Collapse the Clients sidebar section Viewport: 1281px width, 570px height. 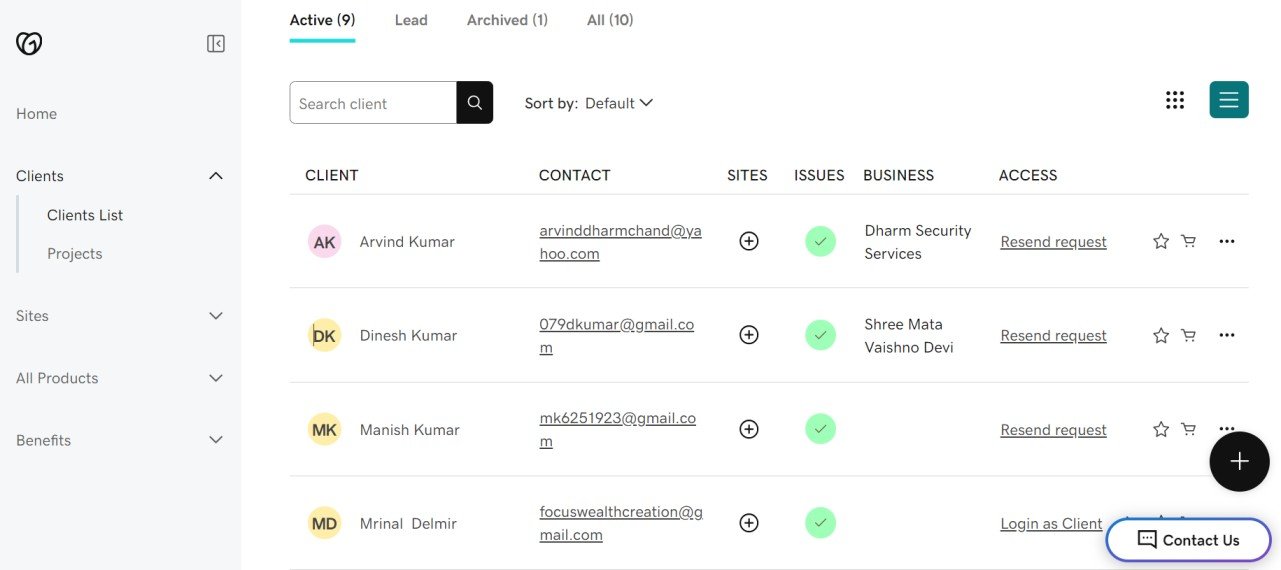215,176
